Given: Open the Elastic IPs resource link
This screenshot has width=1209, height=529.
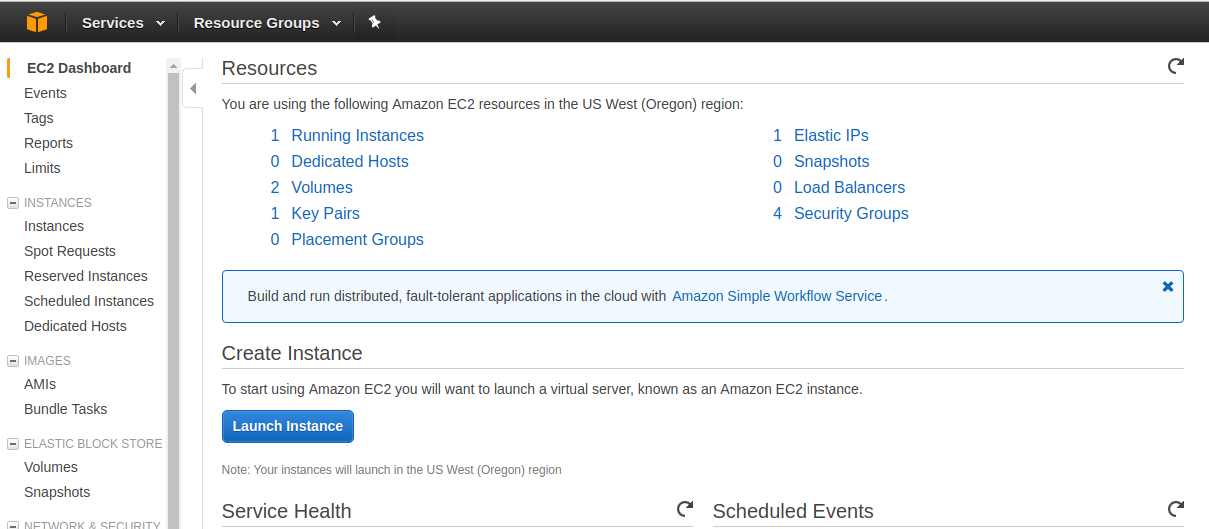Looking at the screenshot, I should click(831, 135).
